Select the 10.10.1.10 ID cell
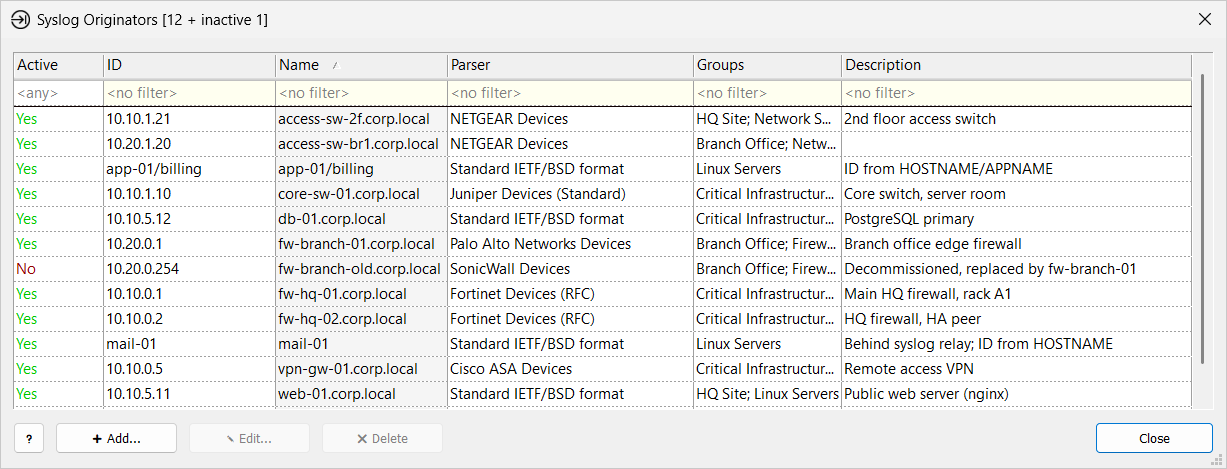 (189, 194)
